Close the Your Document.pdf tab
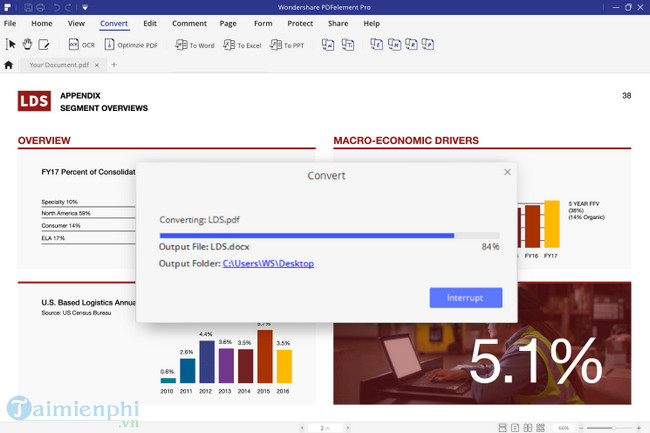 tap(97, 65)
